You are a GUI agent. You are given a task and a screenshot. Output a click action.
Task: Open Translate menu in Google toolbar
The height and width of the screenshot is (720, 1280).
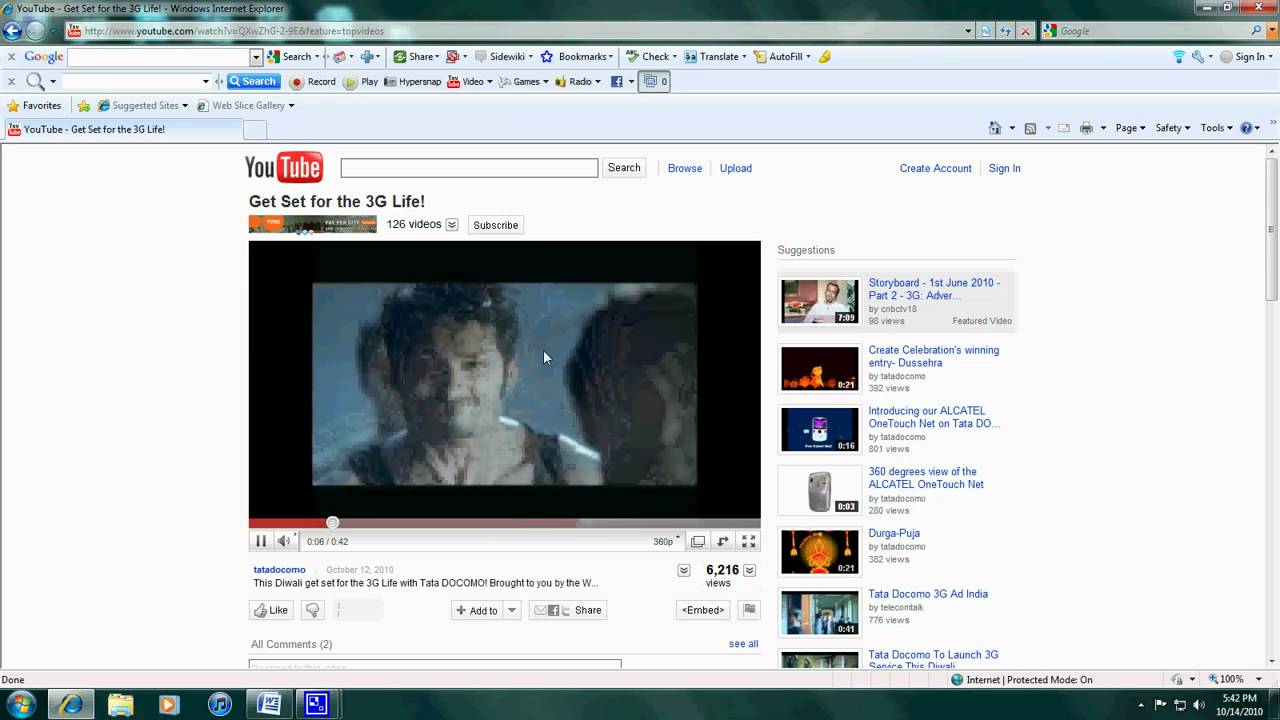click(x=715, y=57)
